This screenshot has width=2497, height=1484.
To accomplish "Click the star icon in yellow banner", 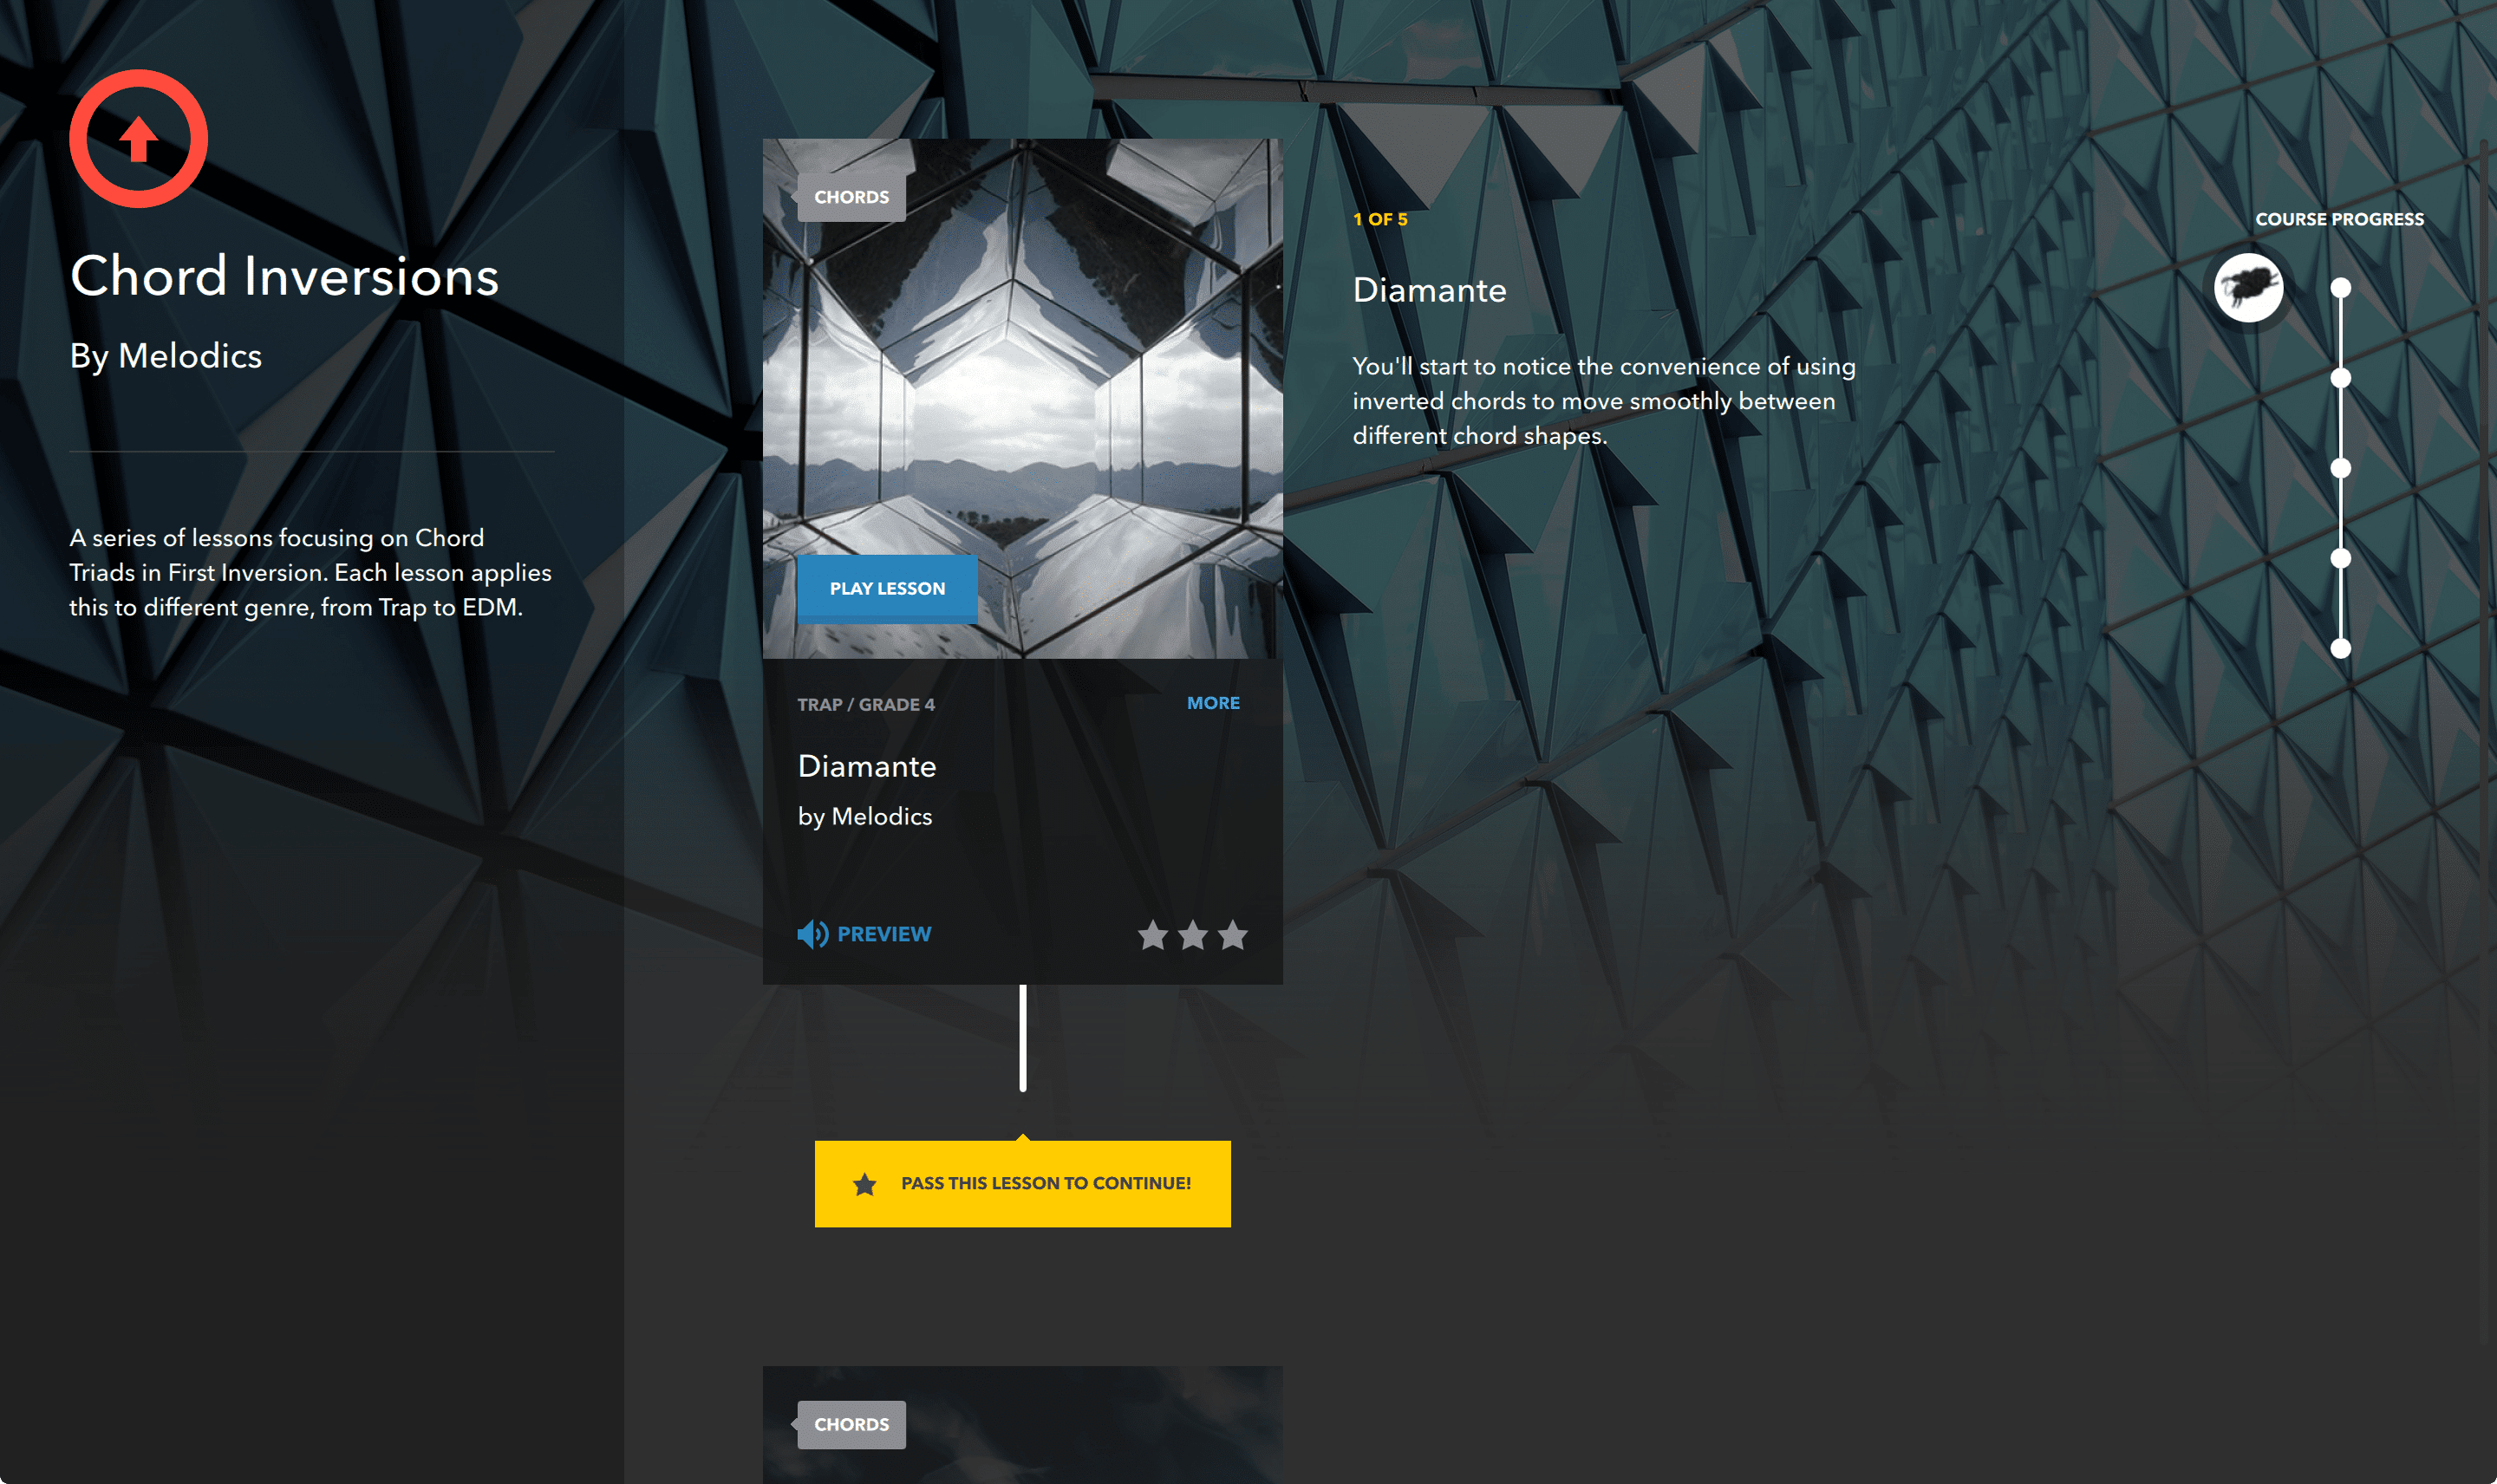I will [864, 1184].
